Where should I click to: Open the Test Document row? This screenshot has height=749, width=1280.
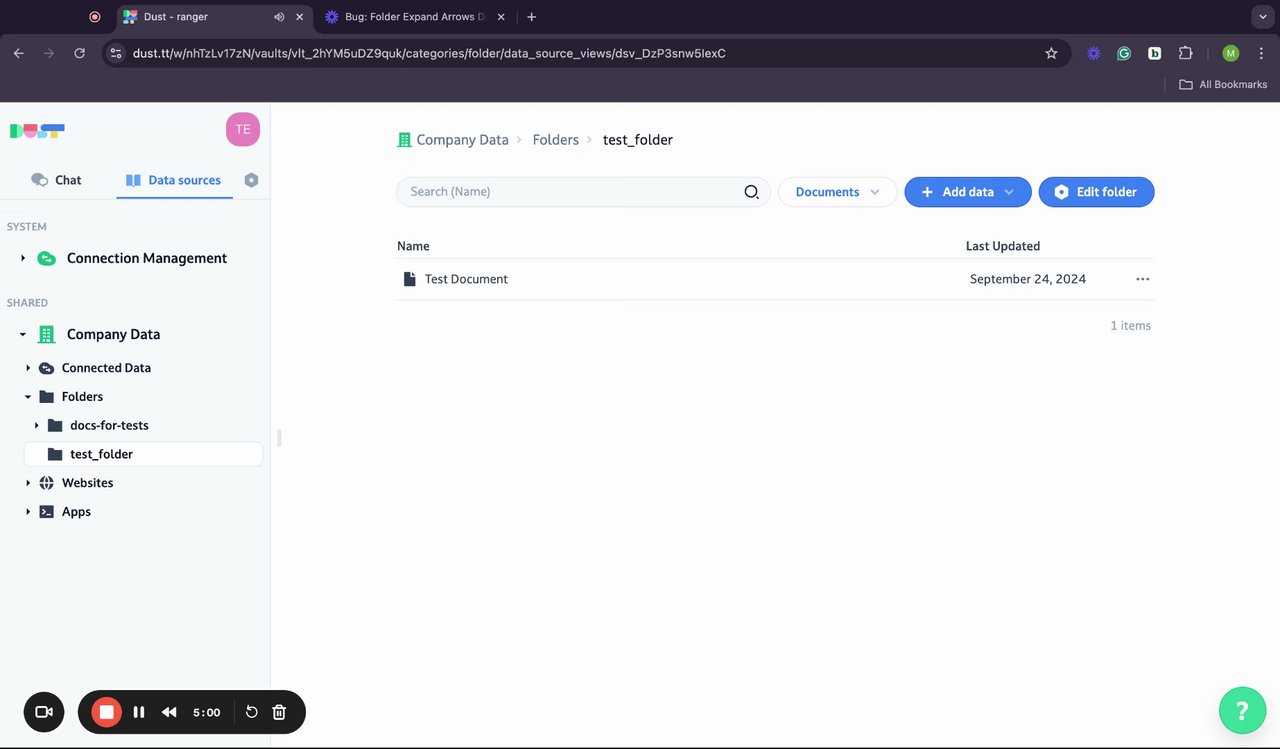pyautogui.click(x=775, y=279)
